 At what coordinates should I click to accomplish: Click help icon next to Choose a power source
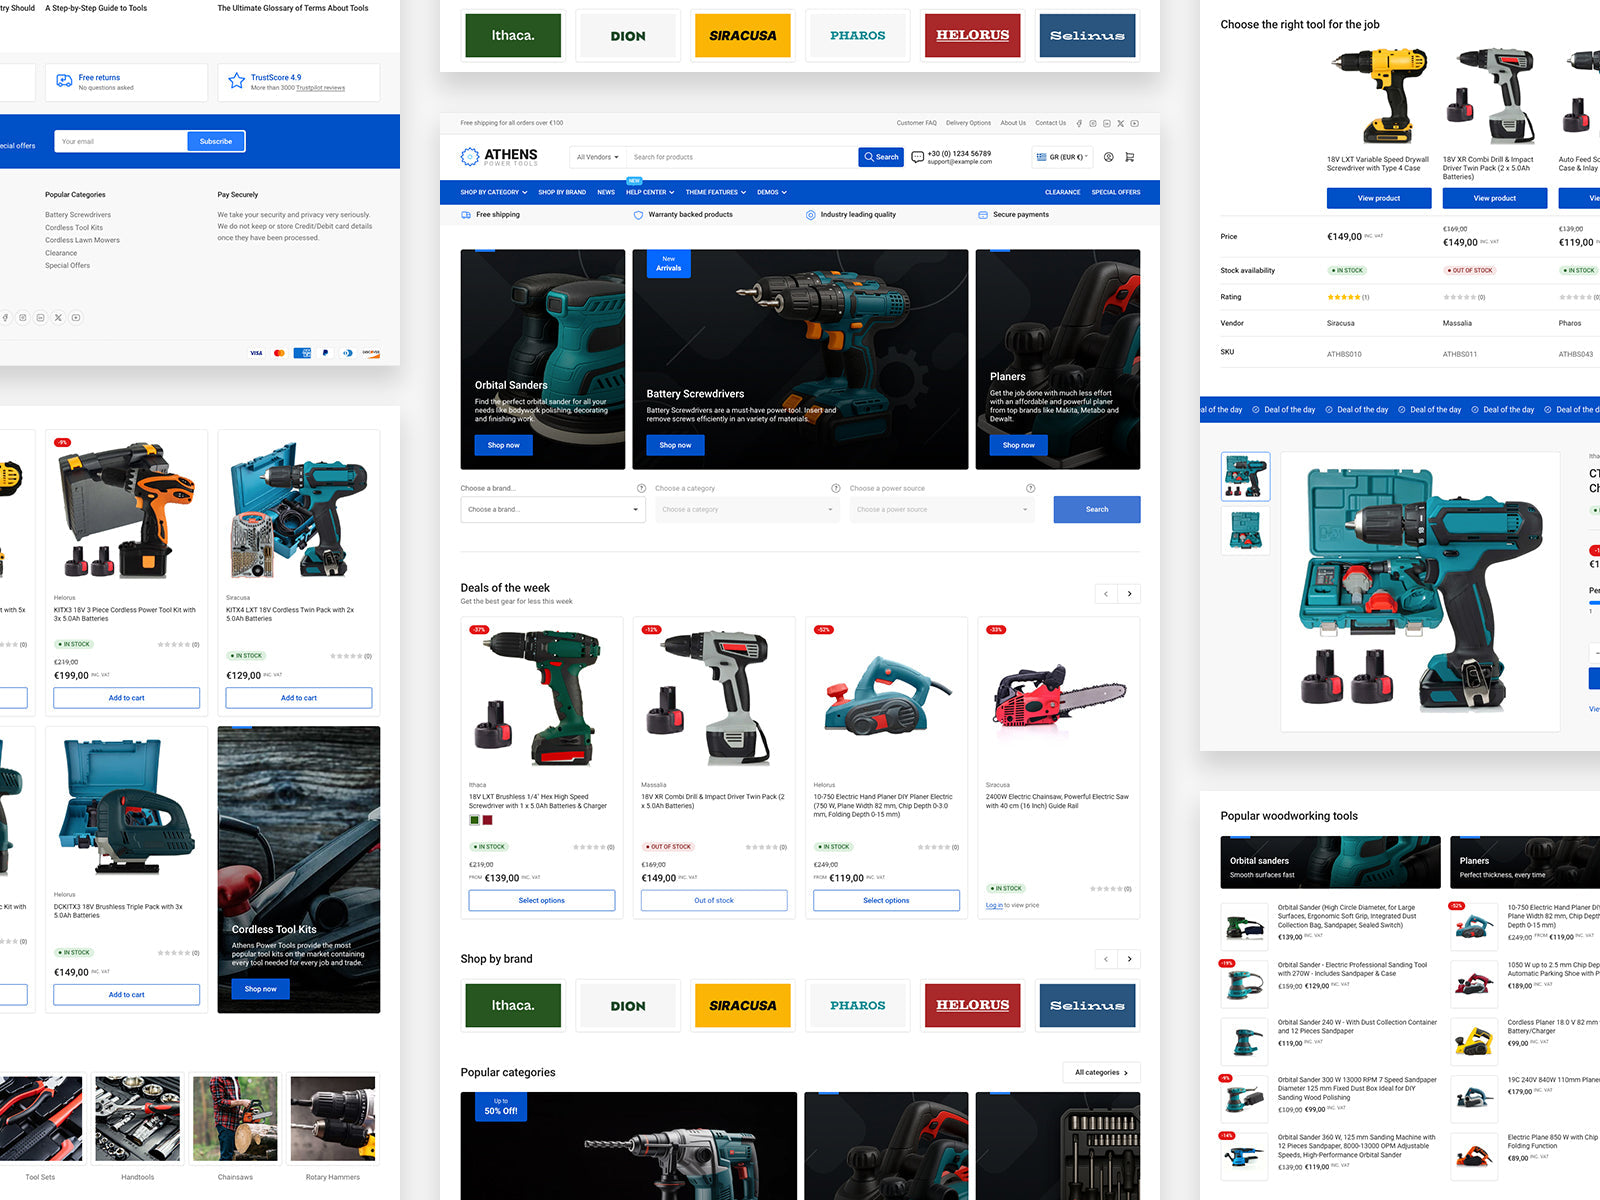coord(1030,488)
